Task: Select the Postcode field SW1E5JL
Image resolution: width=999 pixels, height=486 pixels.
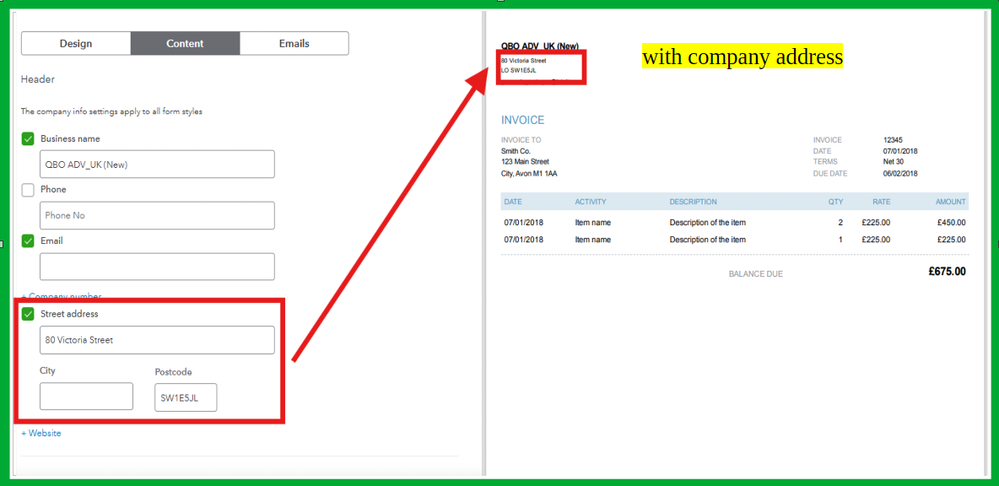Action: [x=185, y=397]
